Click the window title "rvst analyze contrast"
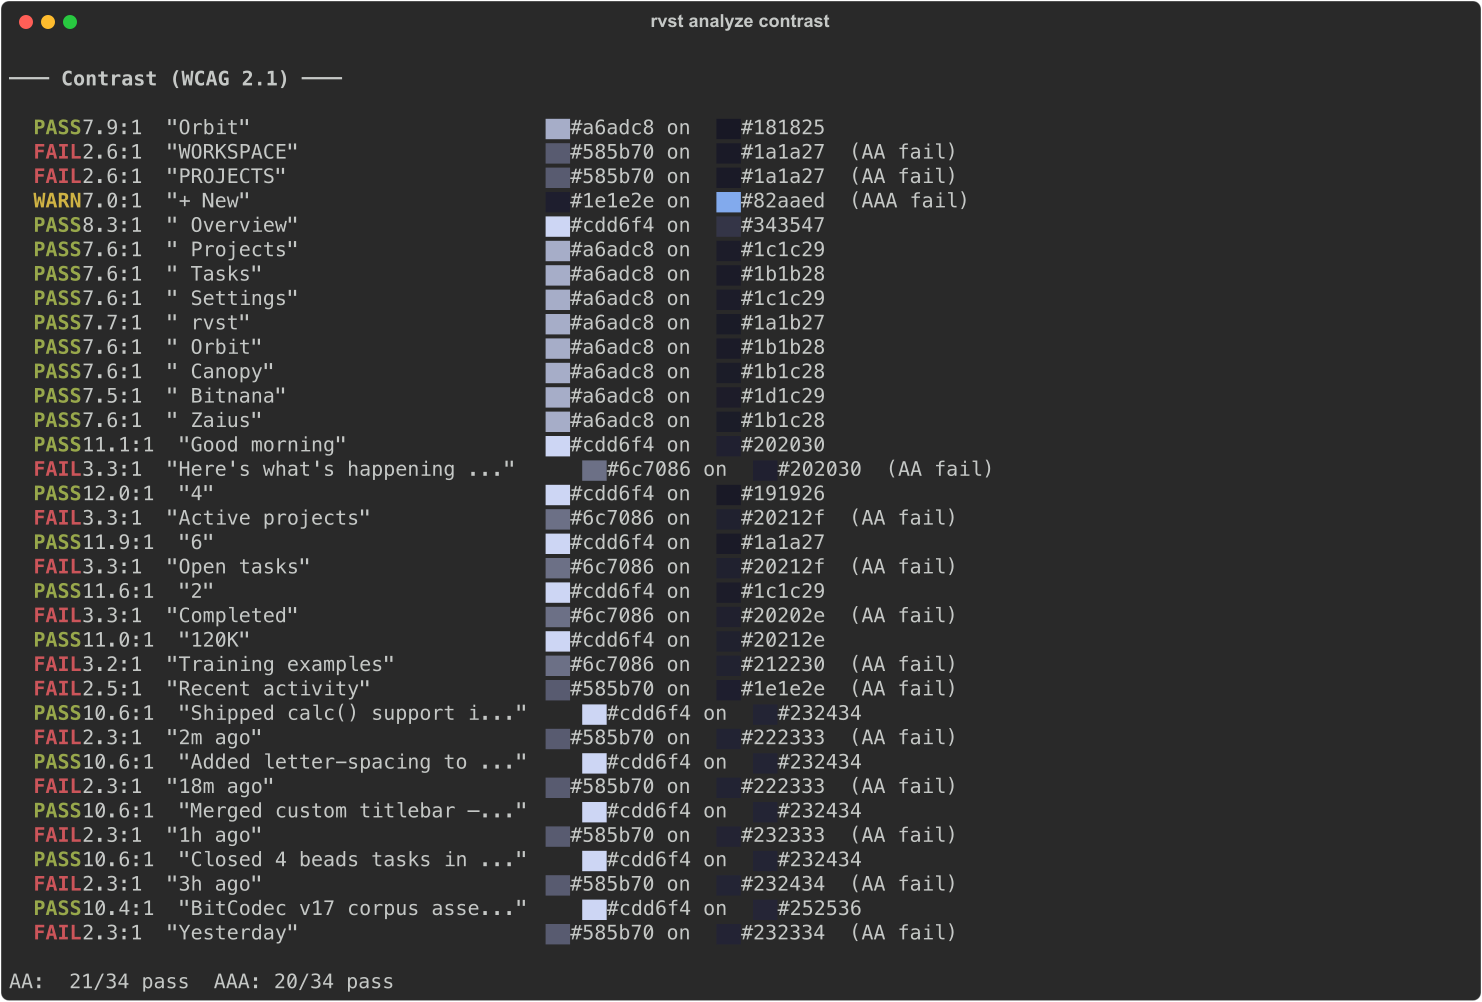This screenshot has width=1482, height=1002. click(x=740, y=21)
